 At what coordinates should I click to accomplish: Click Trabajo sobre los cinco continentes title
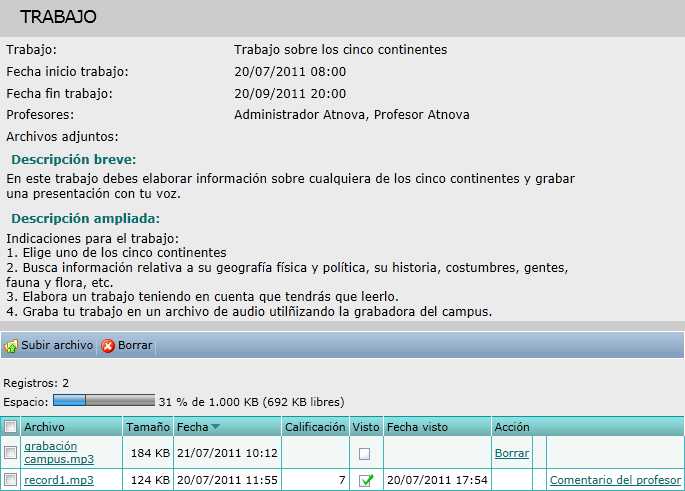(x=340, y=50)
